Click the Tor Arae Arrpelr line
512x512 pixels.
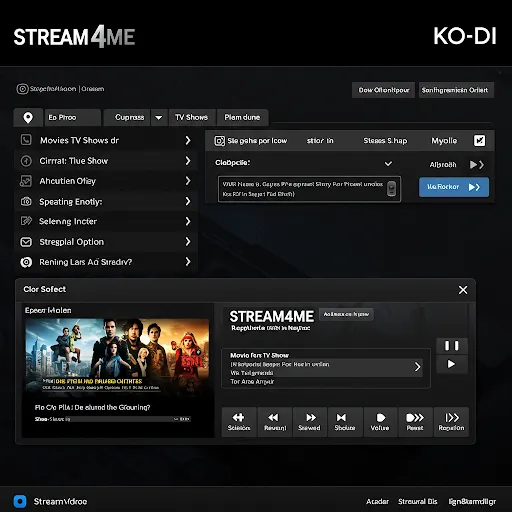click(x=252, y=382)
